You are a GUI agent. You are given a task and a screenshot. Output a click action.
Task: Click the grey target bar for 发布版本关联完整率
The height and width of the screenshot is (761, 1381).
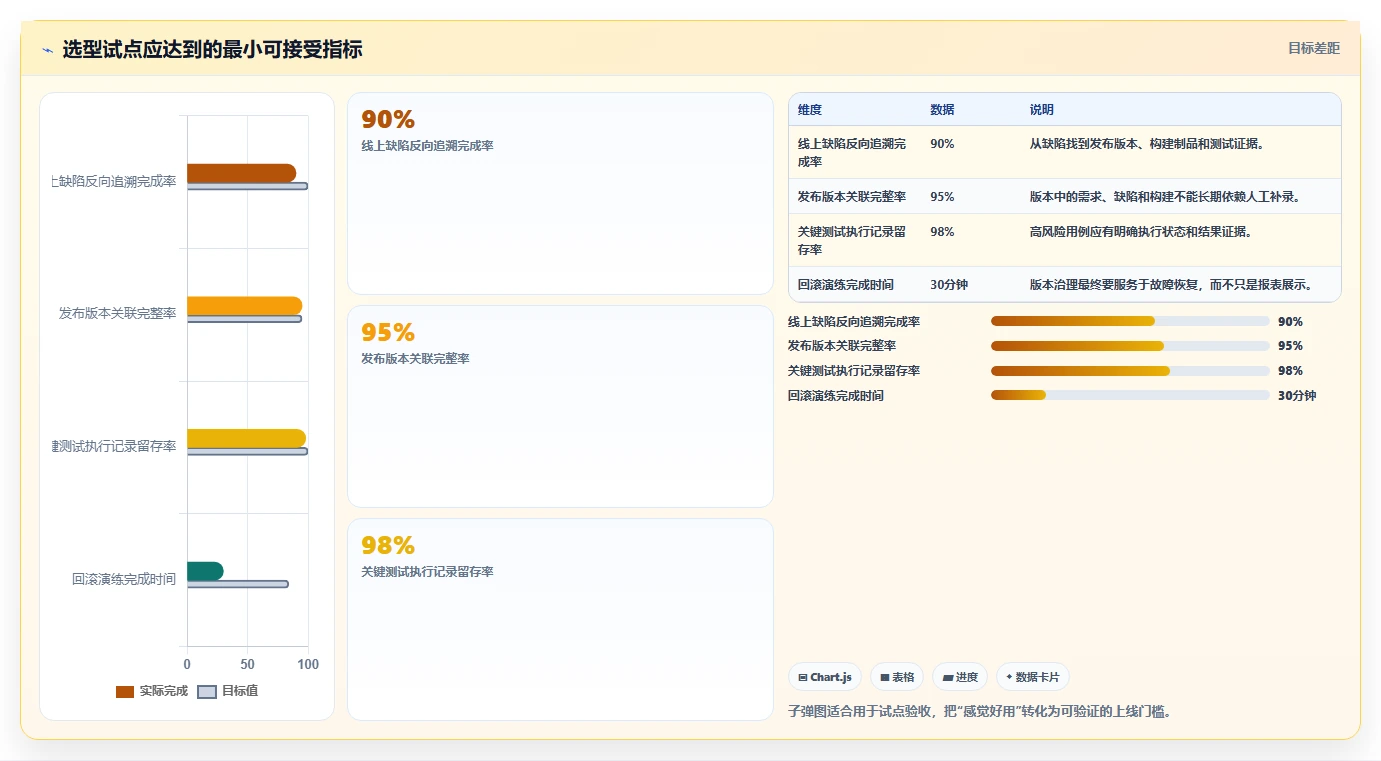(x=244, y=319)
